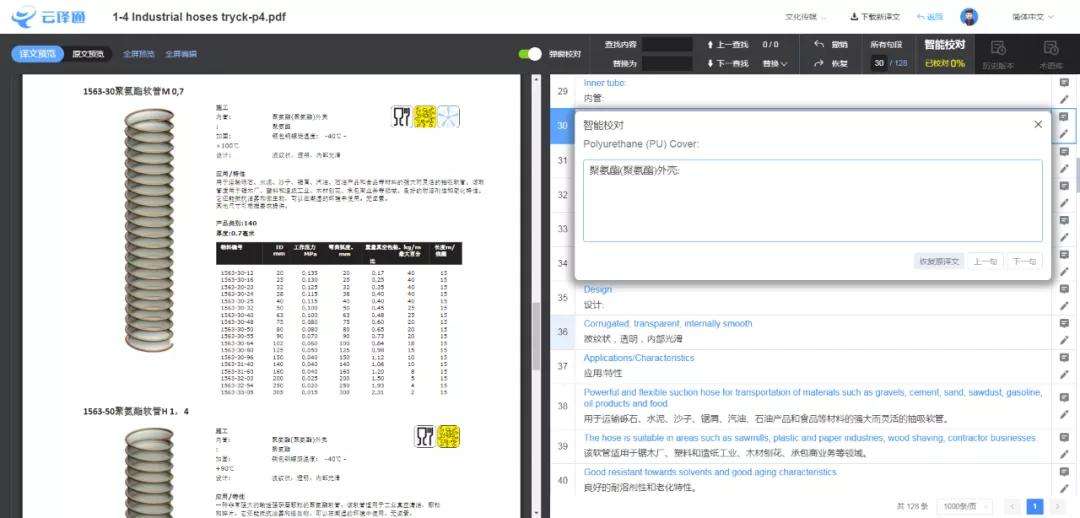Open the 1000条/页 page size dropdown

click(x=965, y=506)
